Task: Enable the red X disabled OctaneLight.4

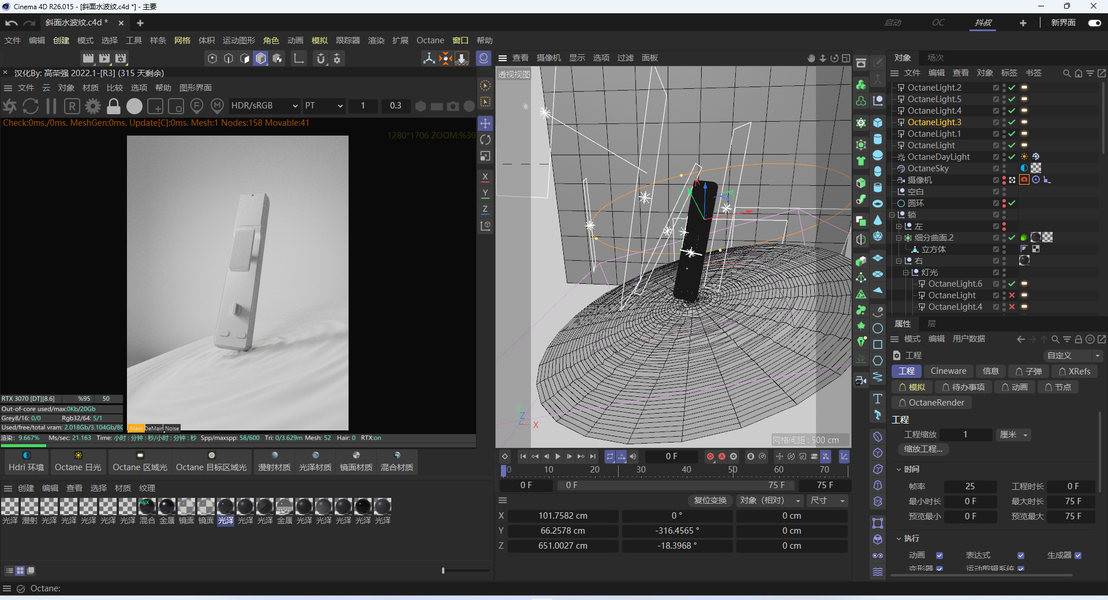Action: coord(1012,307)
